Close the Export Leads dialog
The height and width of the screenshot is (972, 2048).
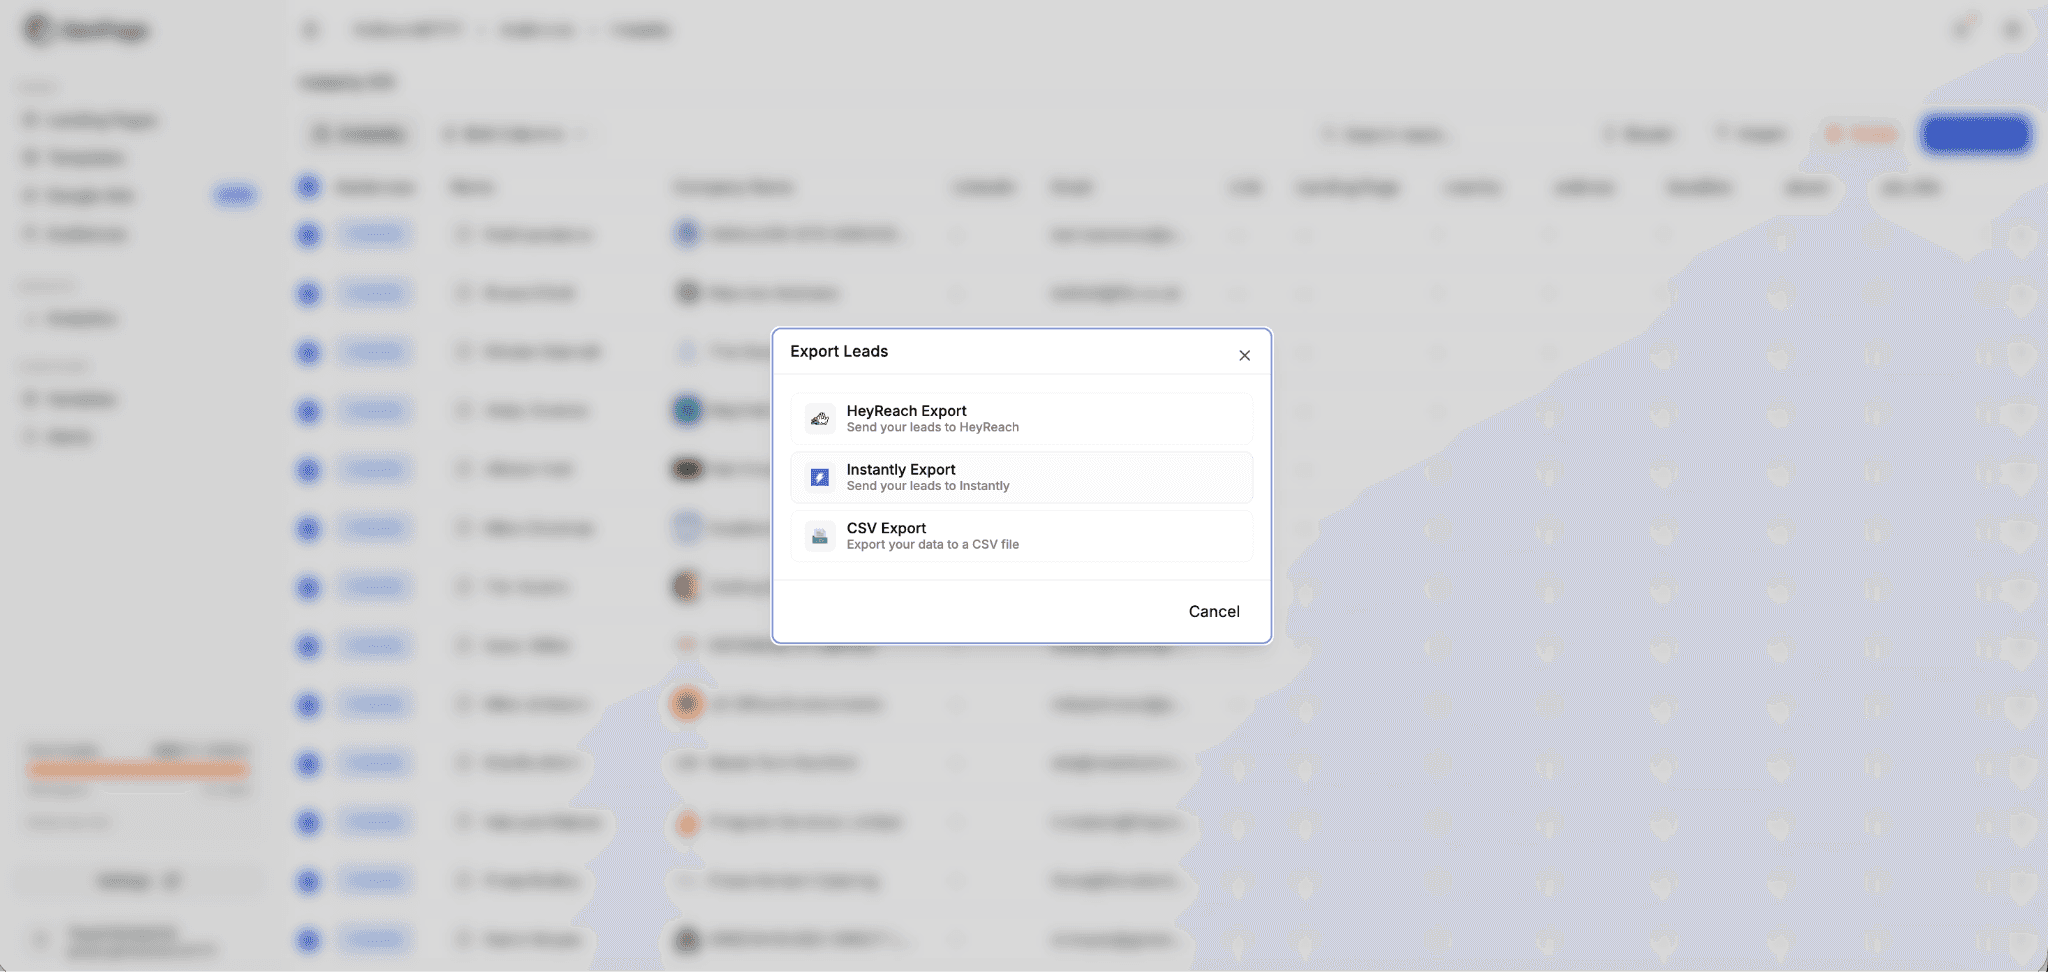tap(1244, 355)
